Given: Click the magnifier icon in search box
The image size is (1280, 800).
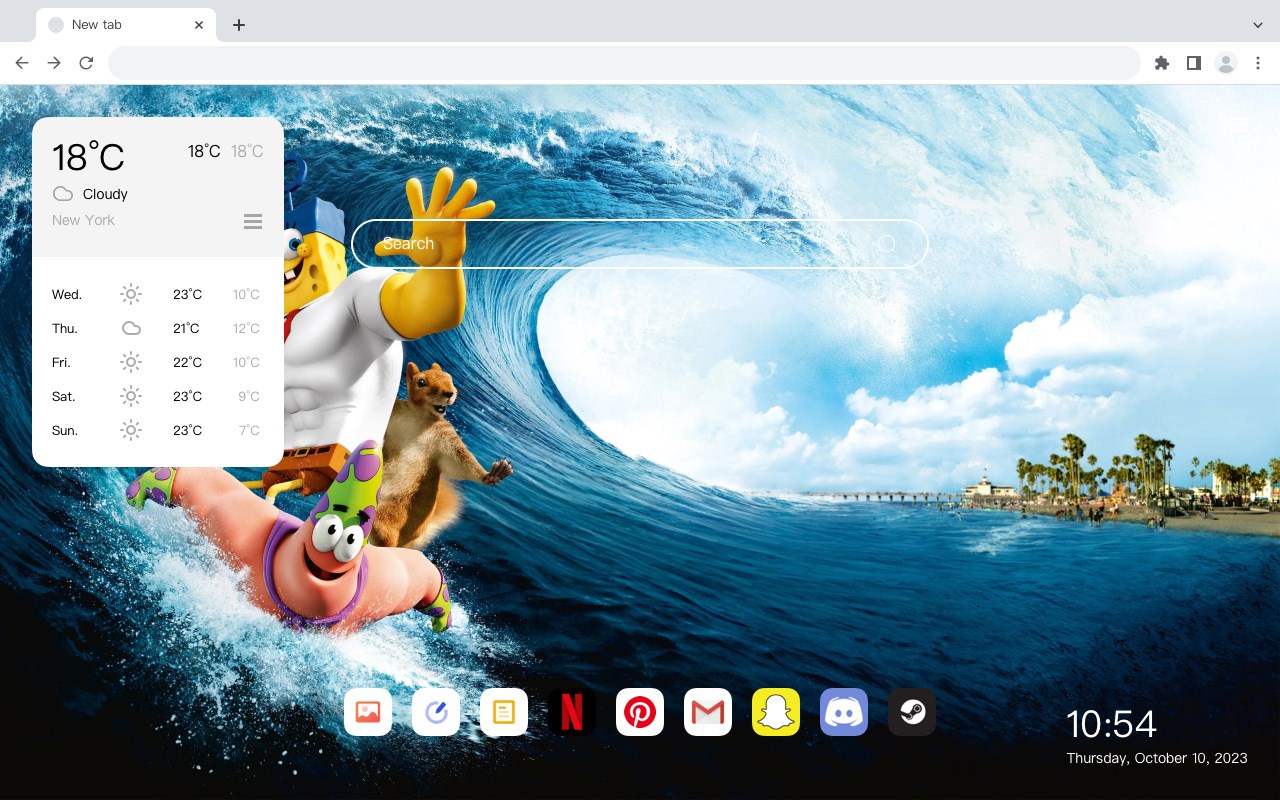Looking at the screenshot, I should tap(887, 244).
